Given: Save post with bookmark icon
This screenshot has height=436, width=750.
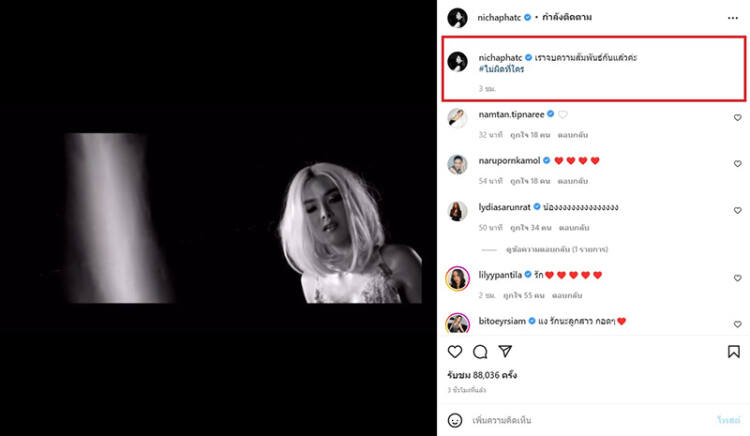Looking at the screenshot, I should click(734, 352).
